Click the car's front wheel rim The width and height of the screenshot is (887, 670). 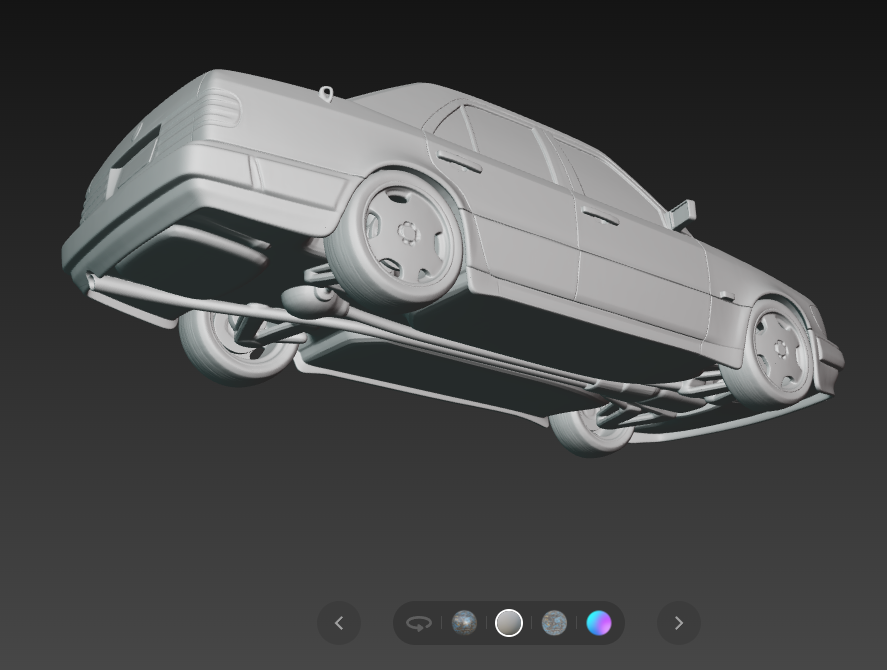[780, 348]
